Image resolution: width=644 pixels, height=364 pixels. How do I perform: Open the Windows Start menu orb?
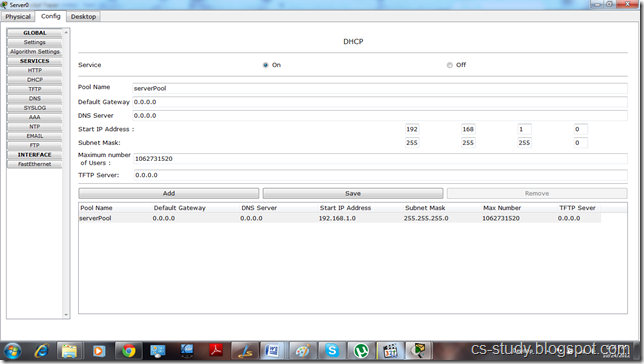[x=12, y=351]
